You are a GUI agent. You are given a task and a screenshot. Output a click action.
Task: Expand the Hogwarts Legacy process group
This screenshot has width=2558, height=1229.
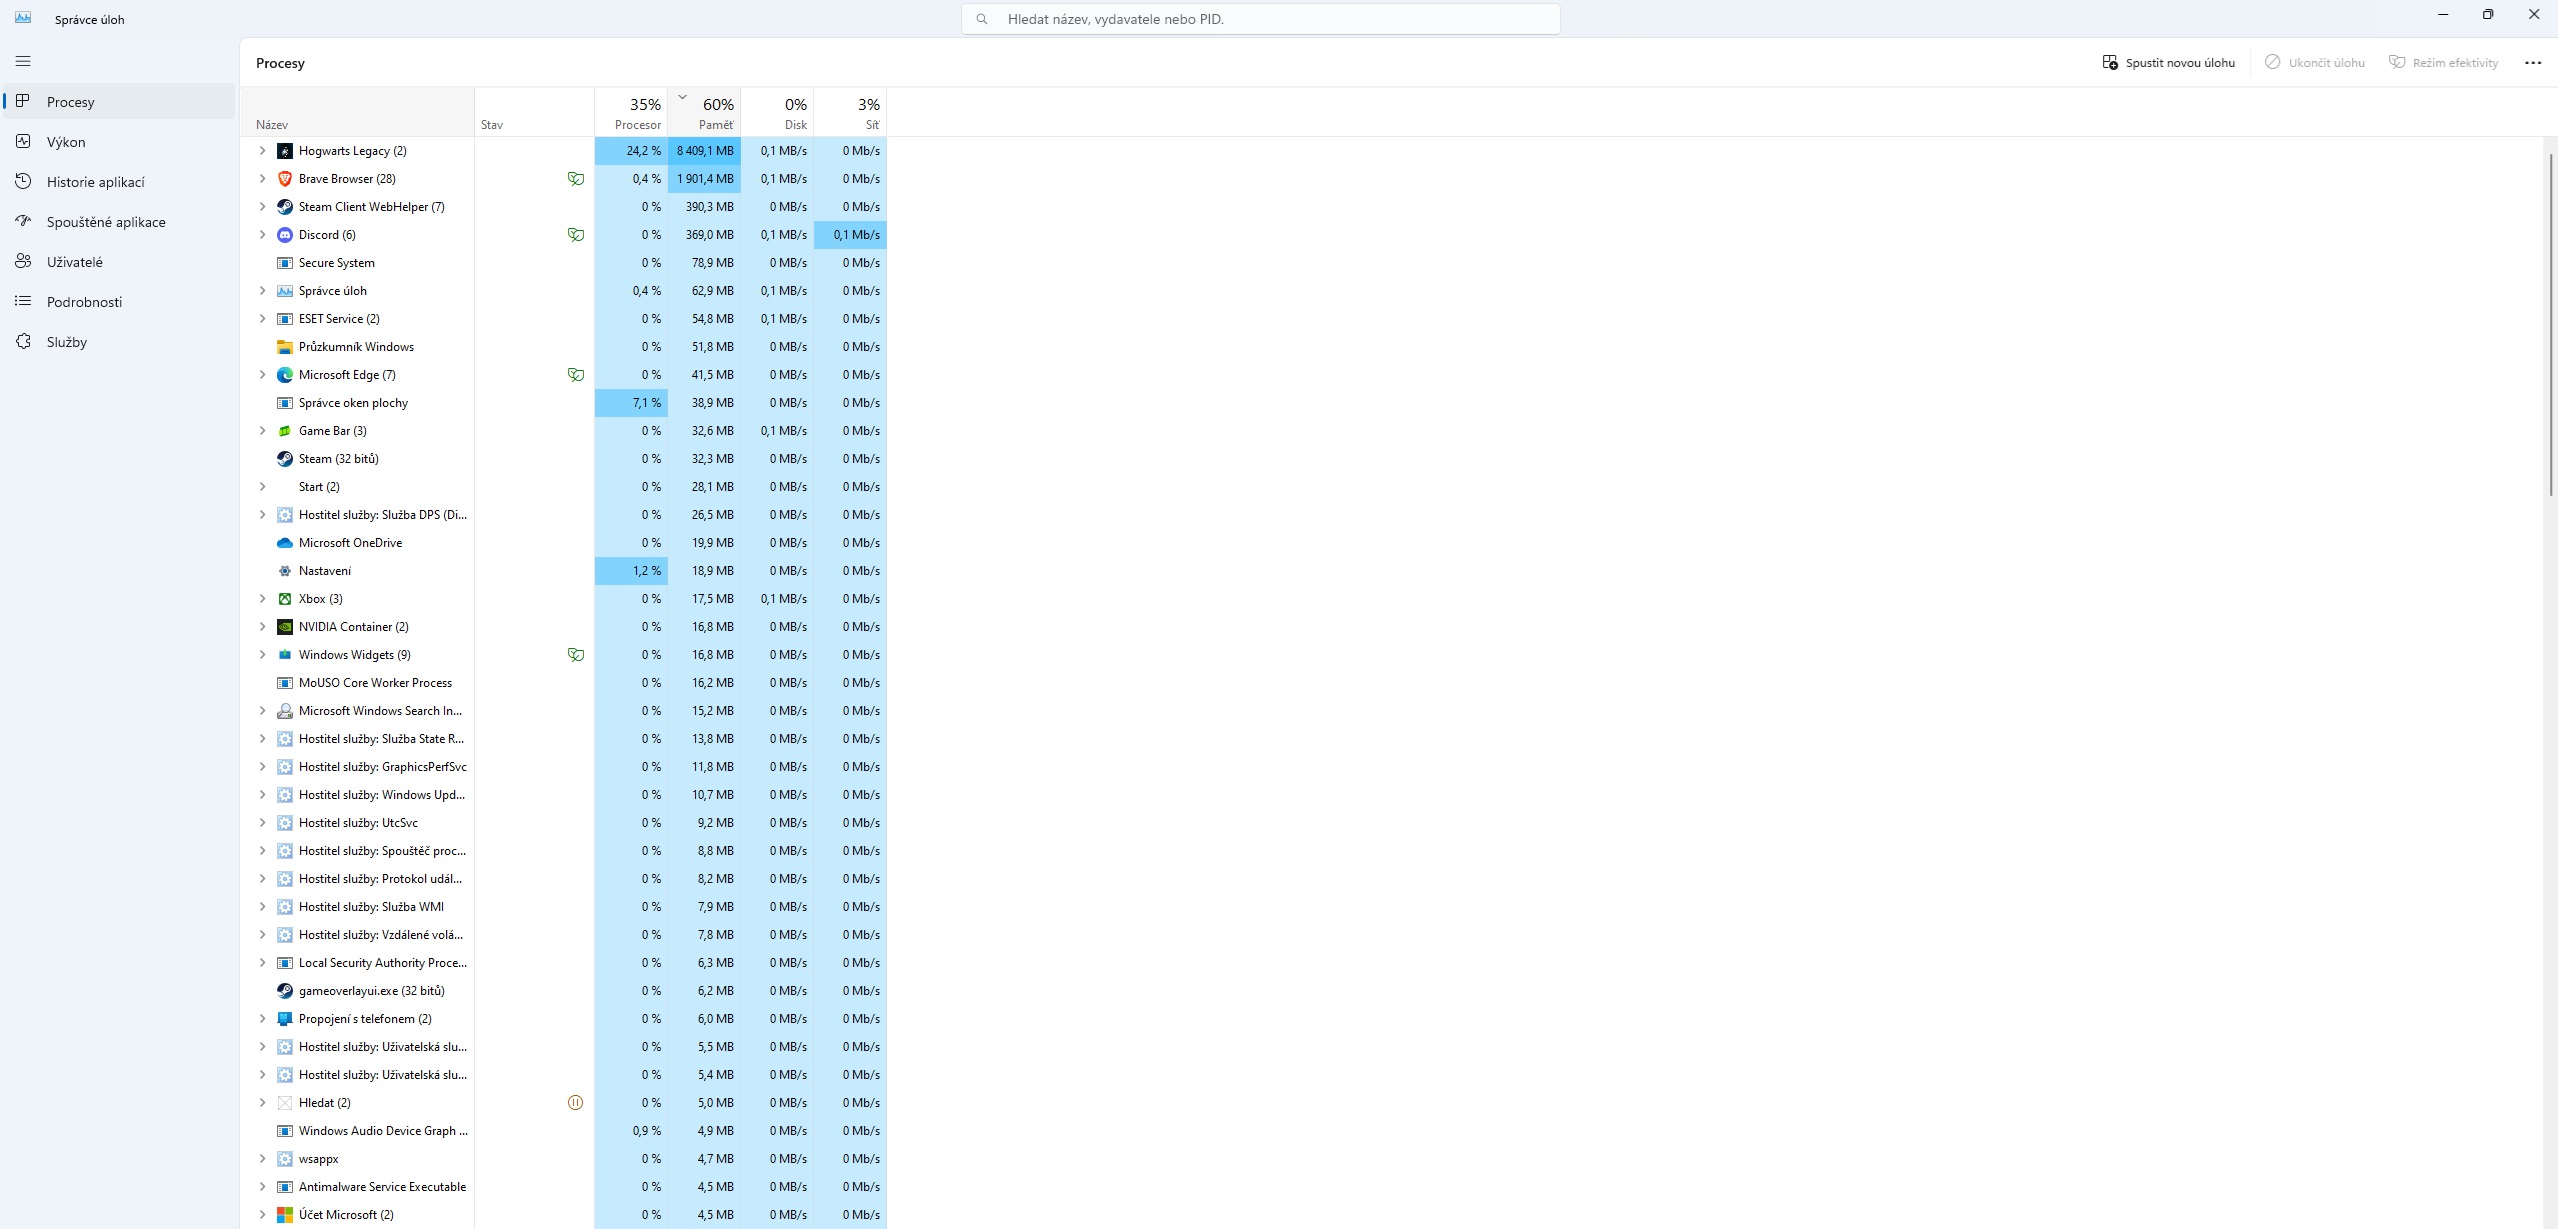(262, 151)
